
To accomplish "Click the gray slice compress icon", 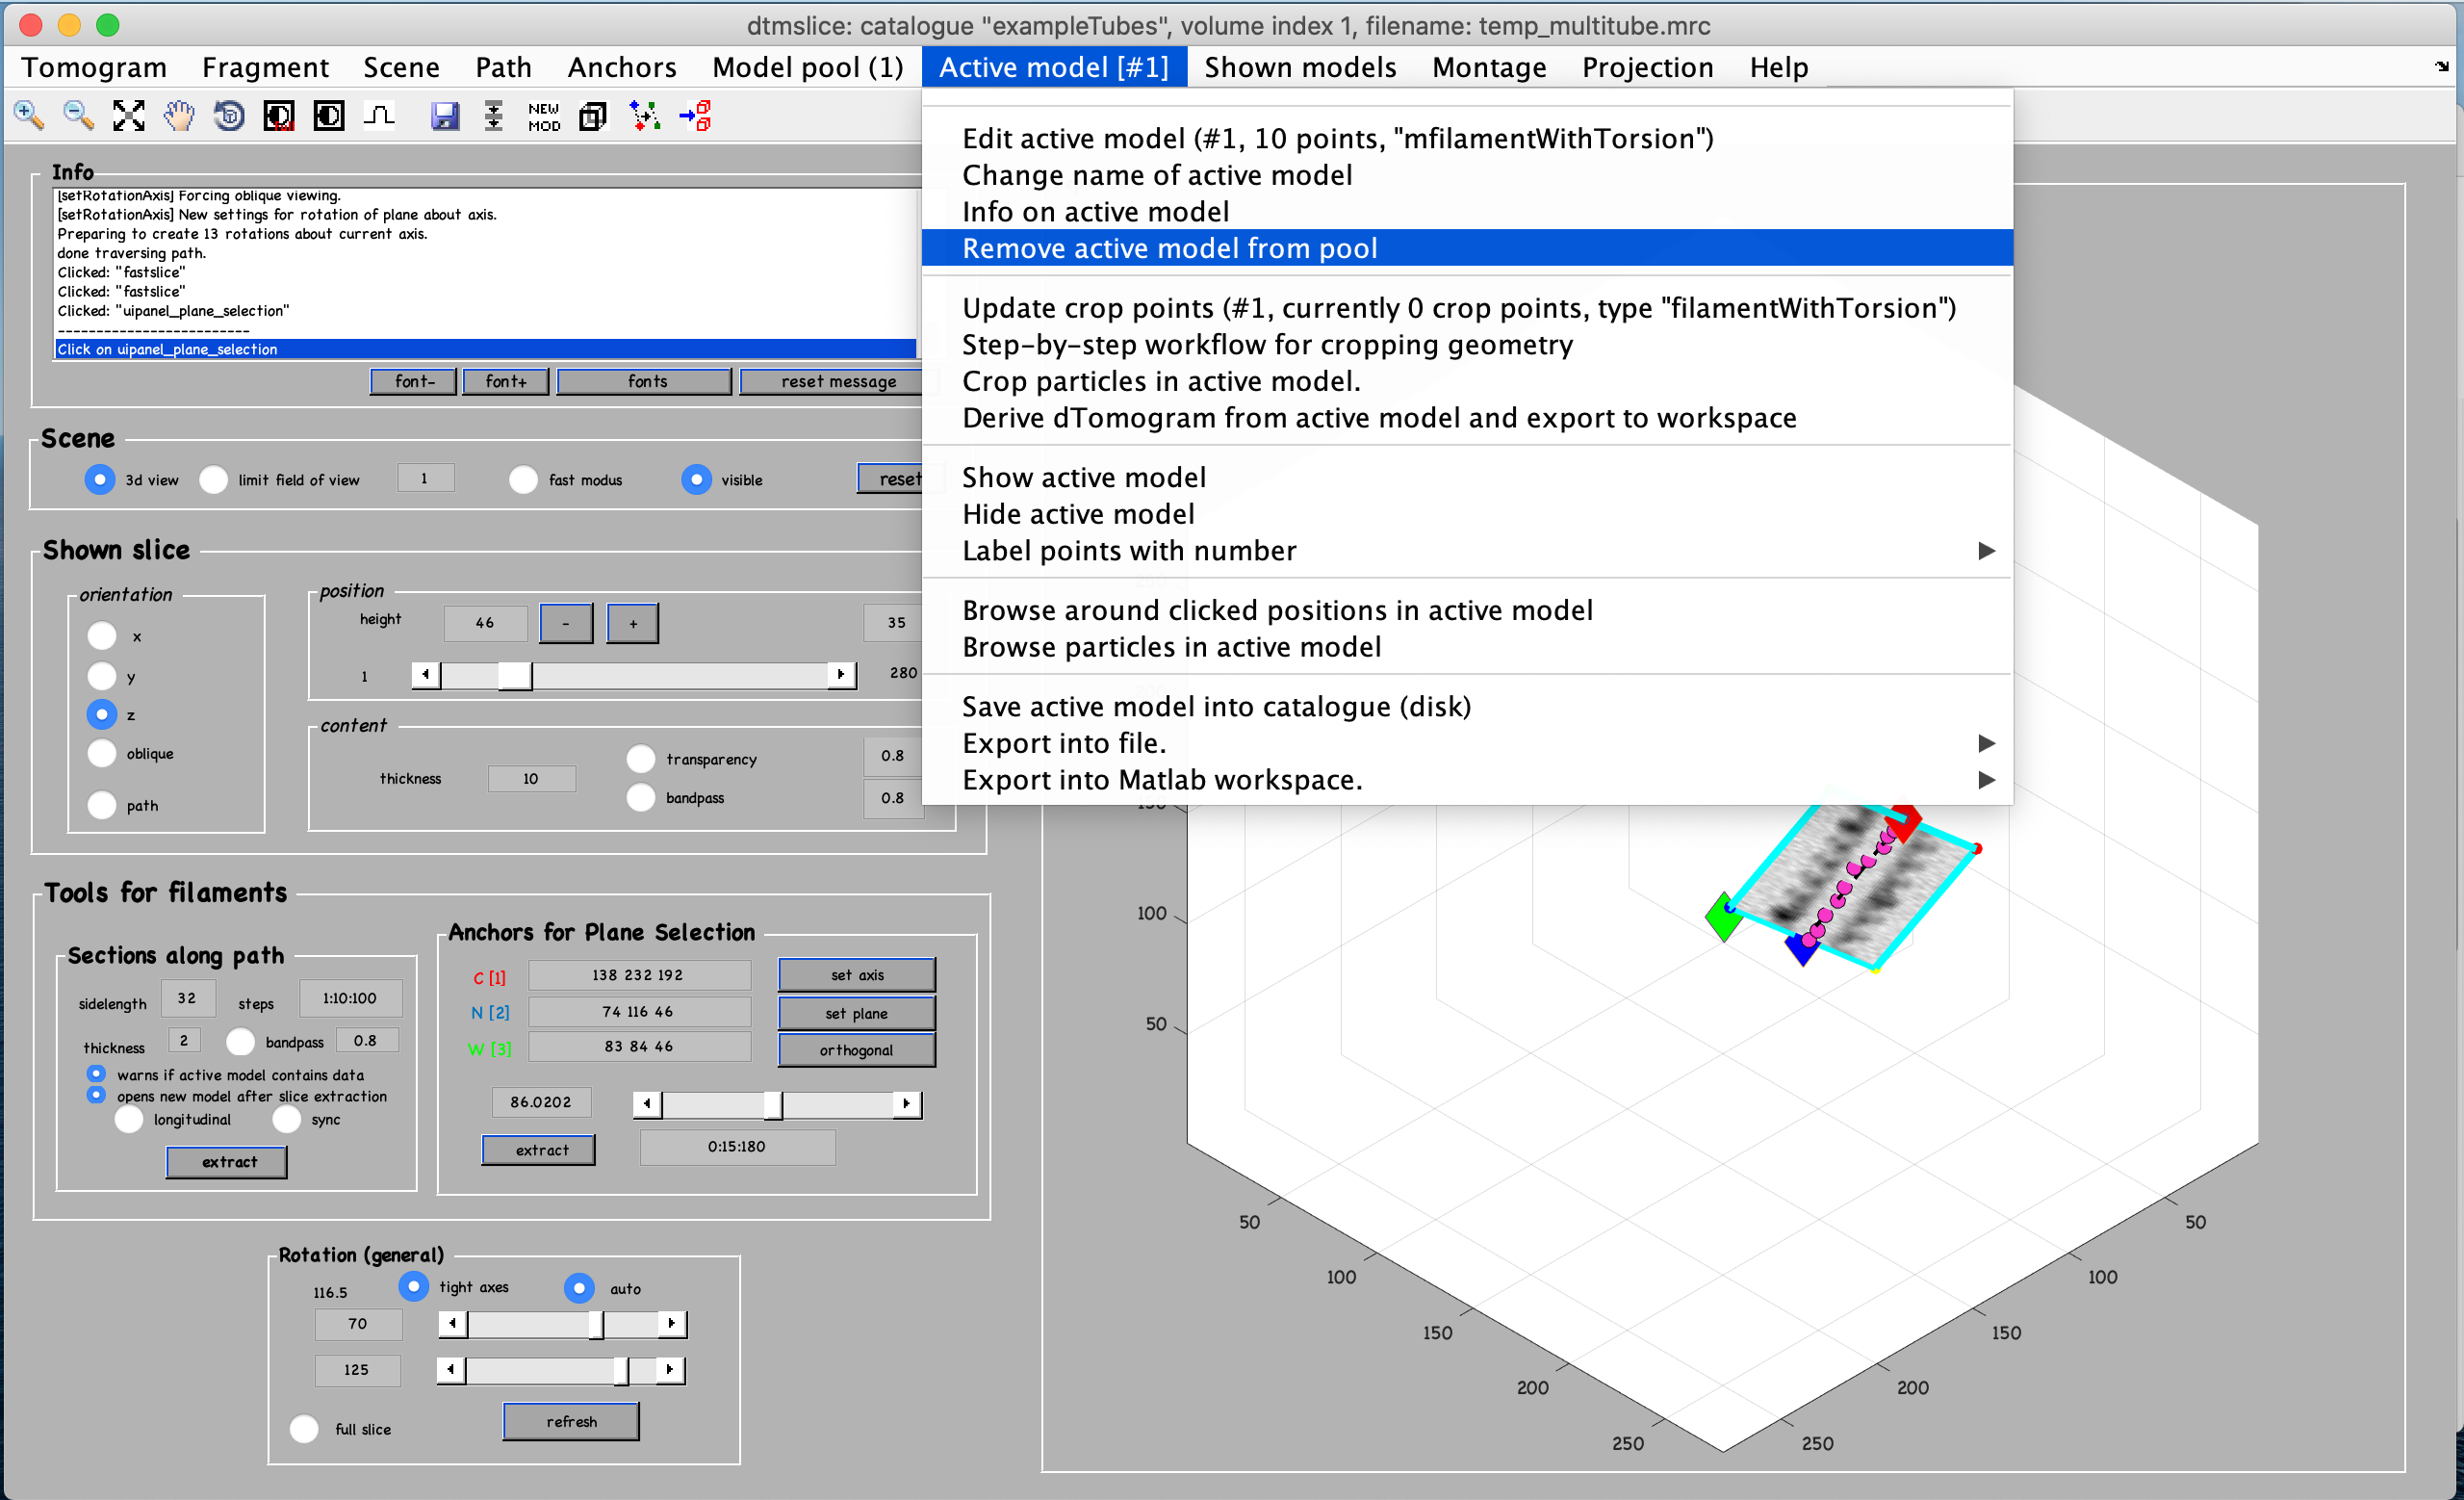I will pos(494,115).
